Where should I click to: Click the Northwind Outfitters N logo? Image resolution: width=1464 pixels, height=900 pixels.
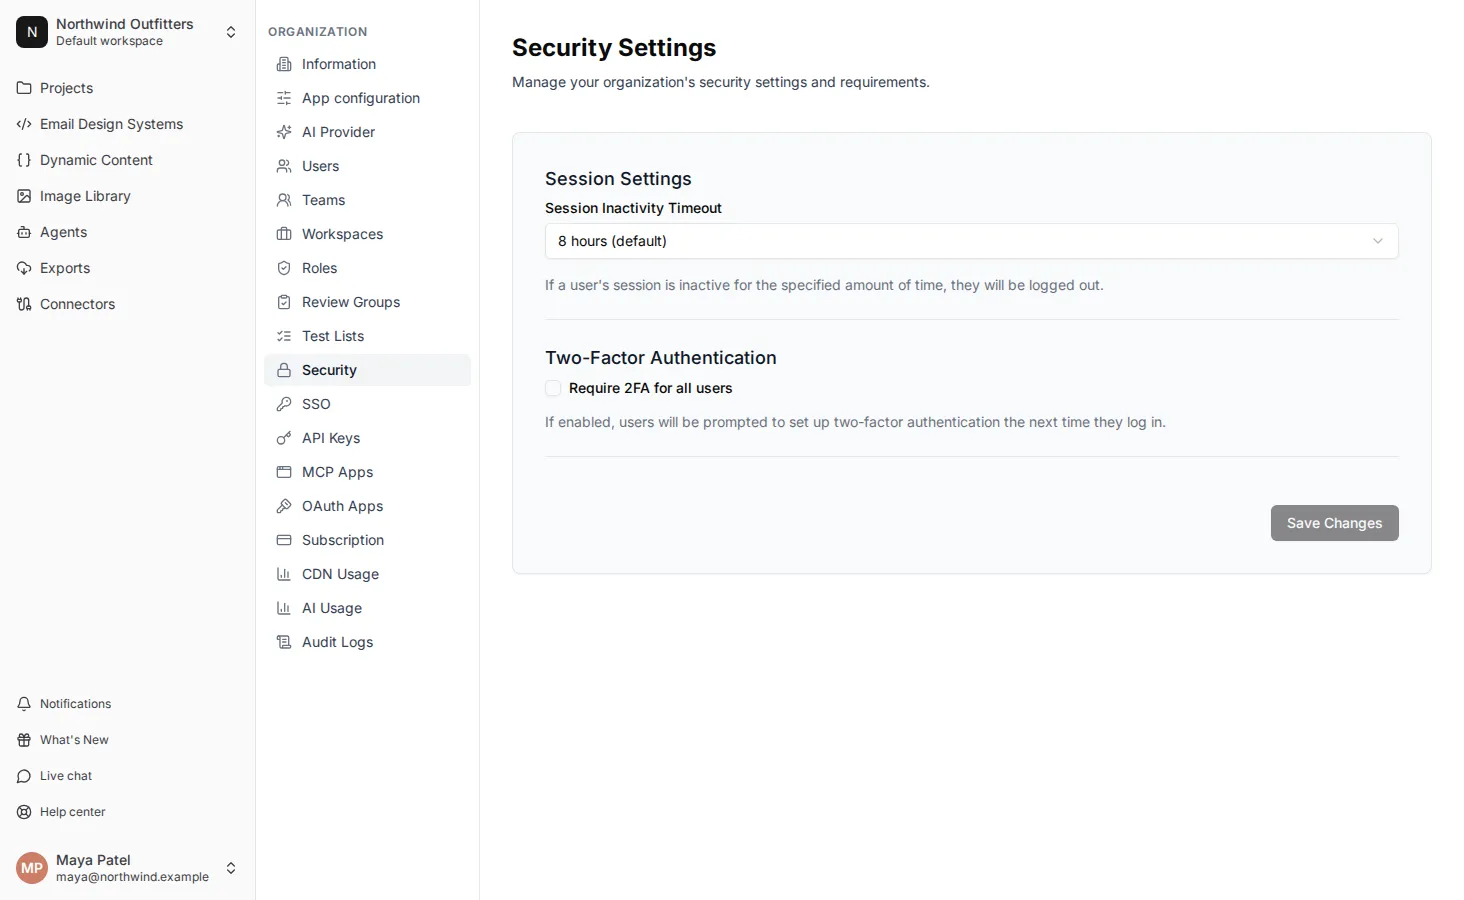pos(32,32)
